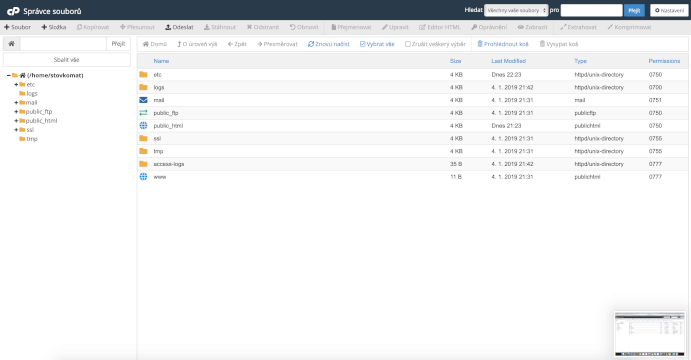The height and width of the screenshot is (360, 691).
Task: Select logs folder in the tree
Action: pos(32,93)
